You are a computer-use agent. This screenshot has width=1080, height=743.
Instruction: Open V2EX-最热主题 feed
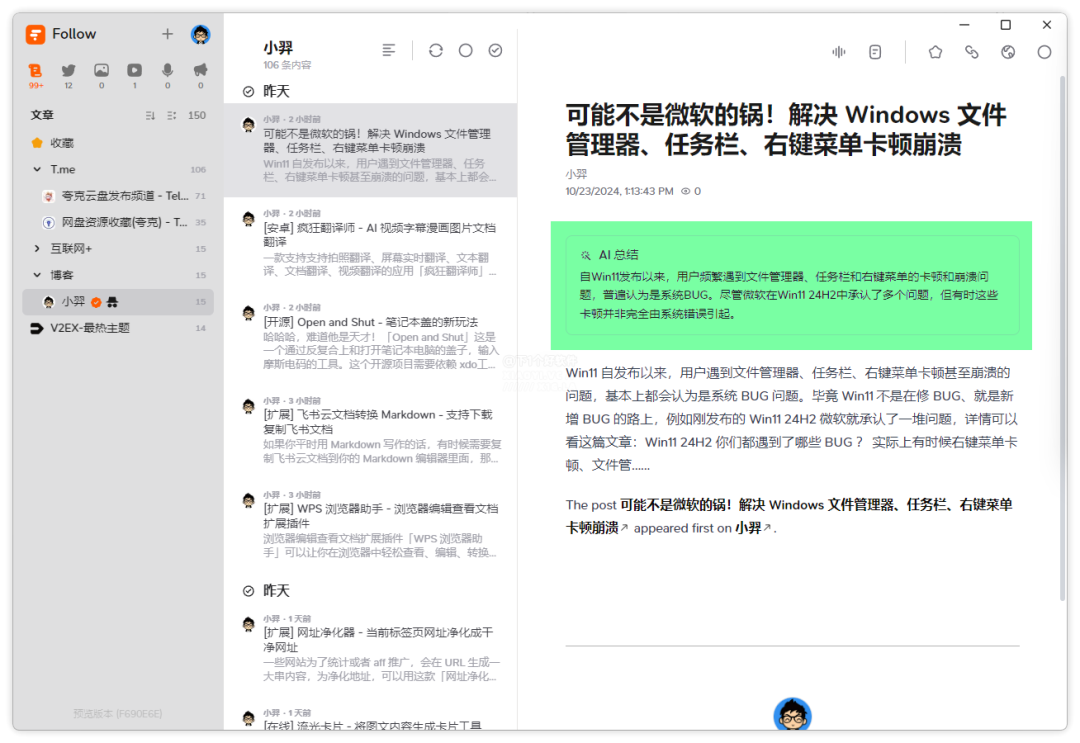[x=118, y=328]
